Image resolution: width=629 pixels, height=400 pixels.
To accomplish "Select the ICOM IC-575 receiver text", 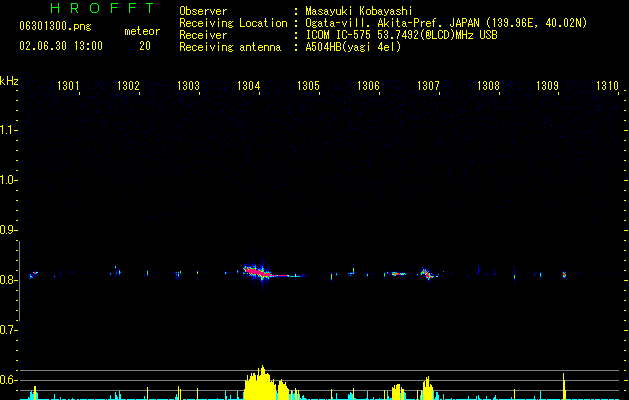I will [401, 35].
